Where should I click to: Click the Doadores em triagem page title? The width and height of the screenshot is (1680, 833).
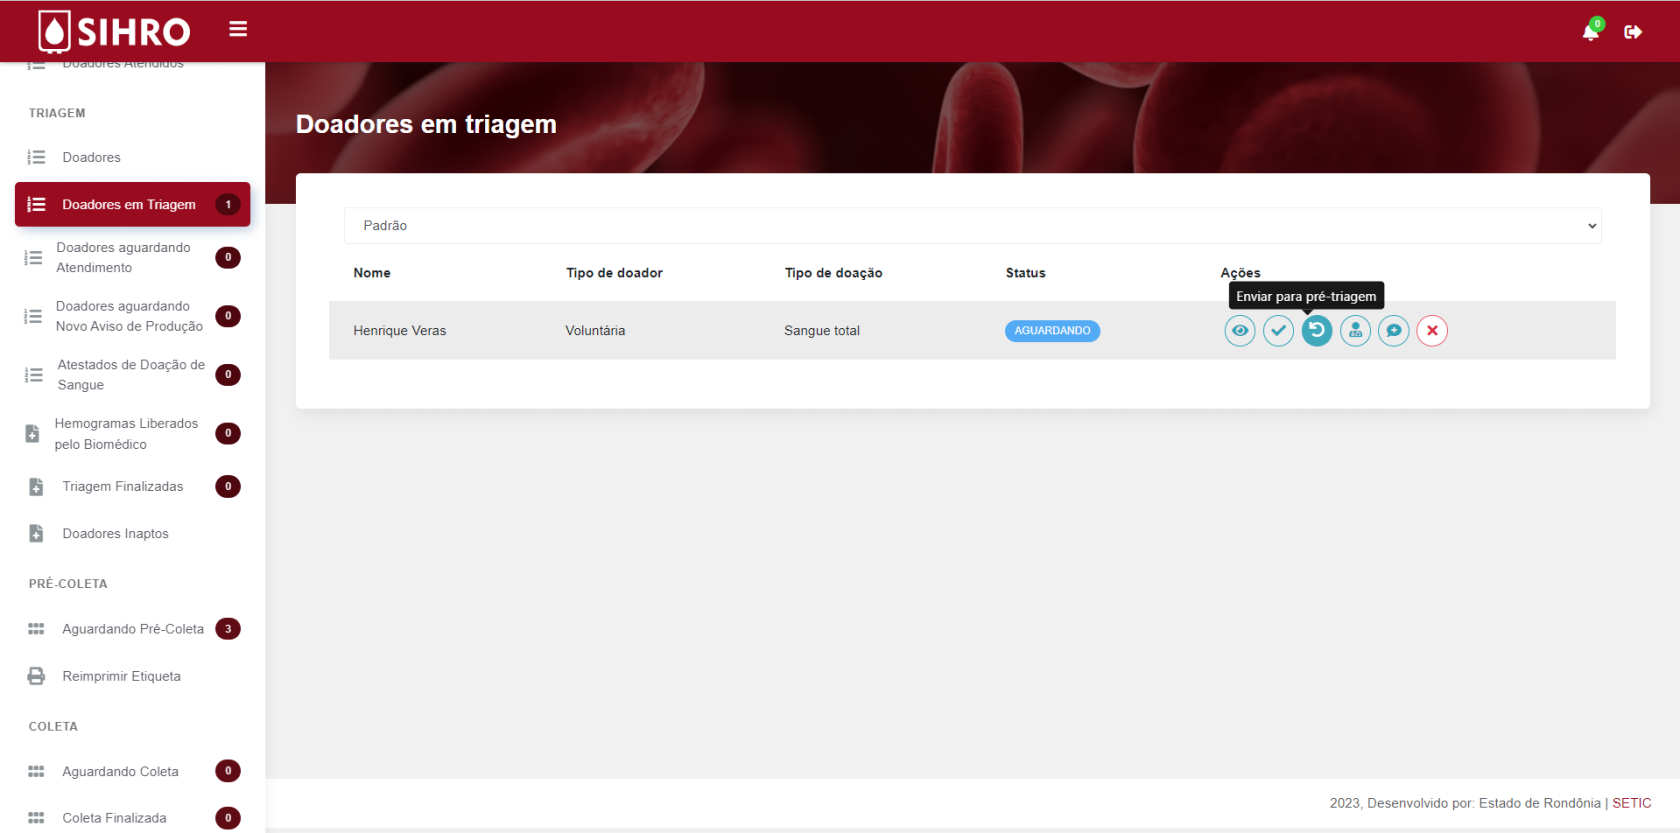coord(426,124)
